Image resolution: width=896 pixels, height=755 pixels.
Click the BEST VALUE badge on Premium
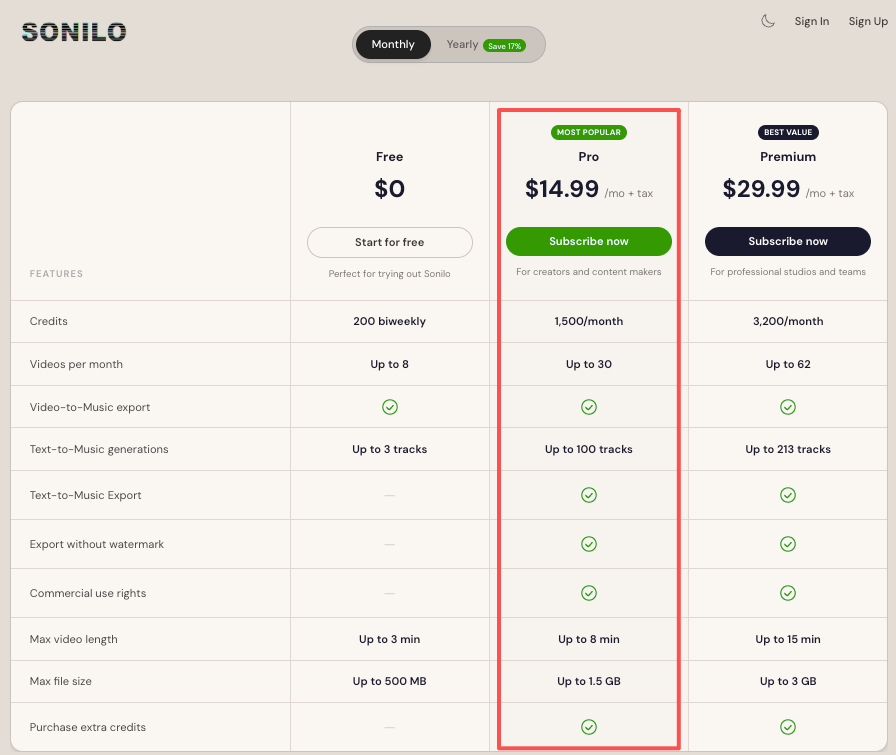pos(787,132)
